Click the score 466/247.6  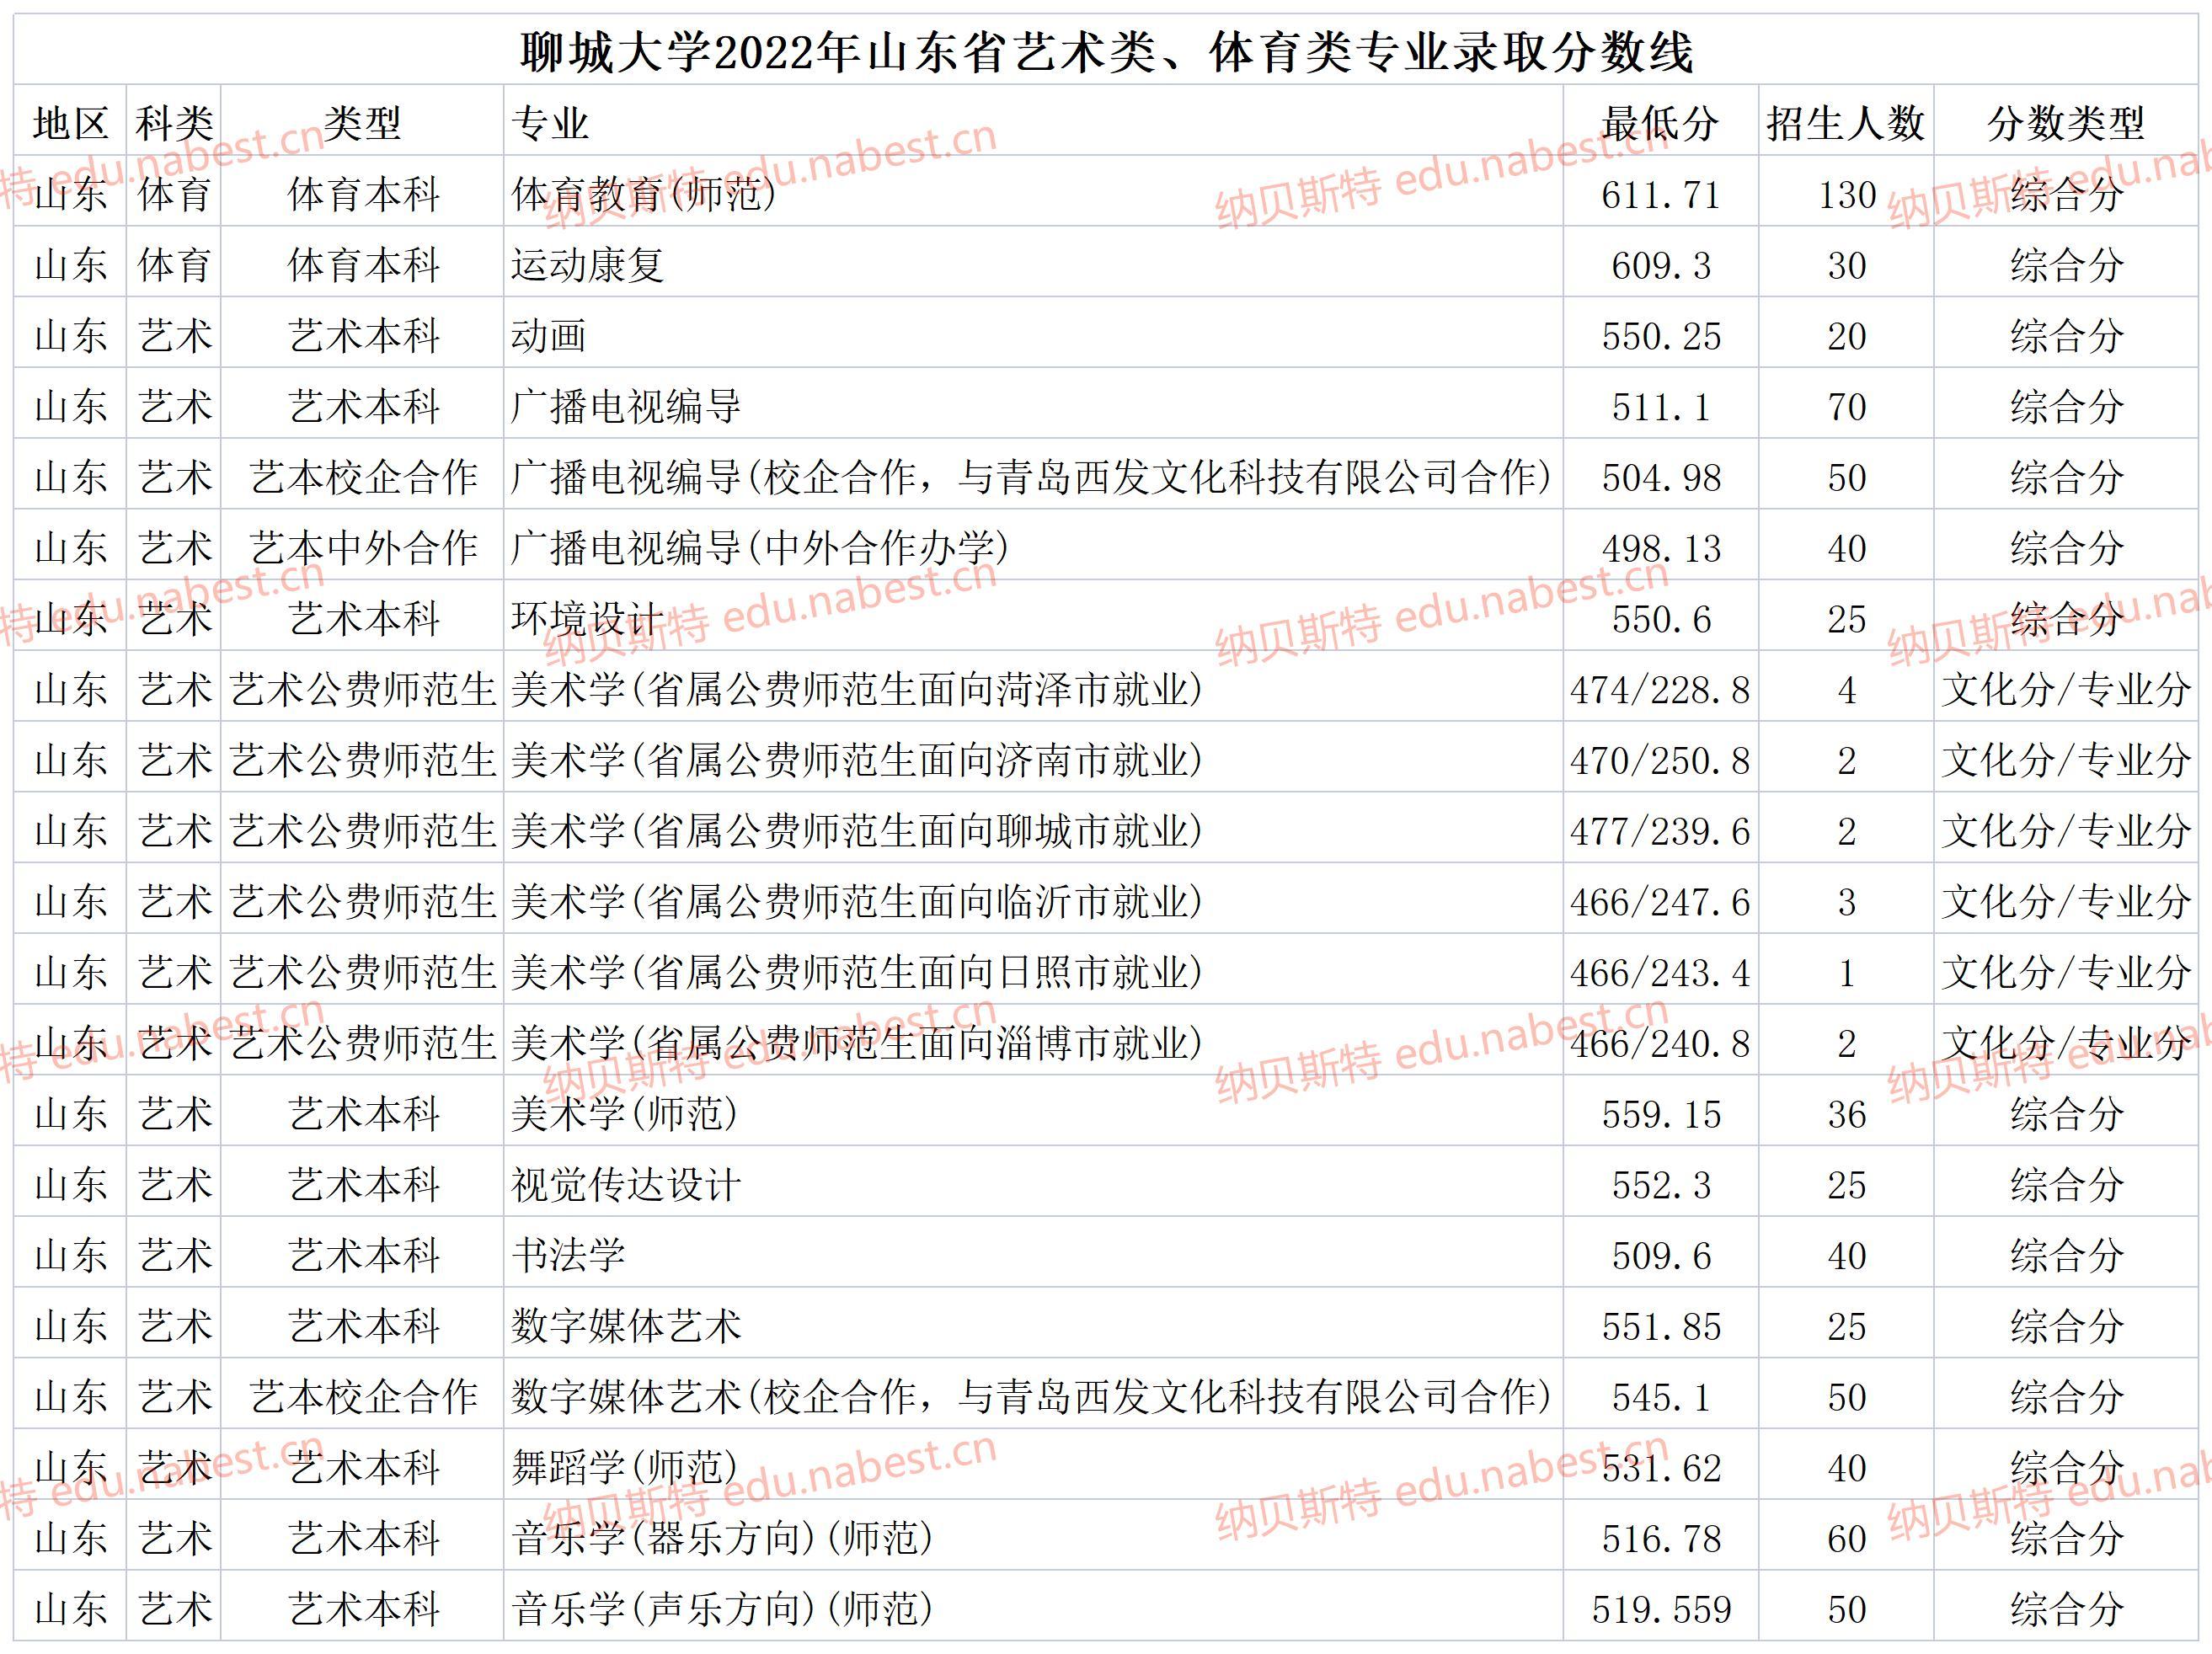1660,903
